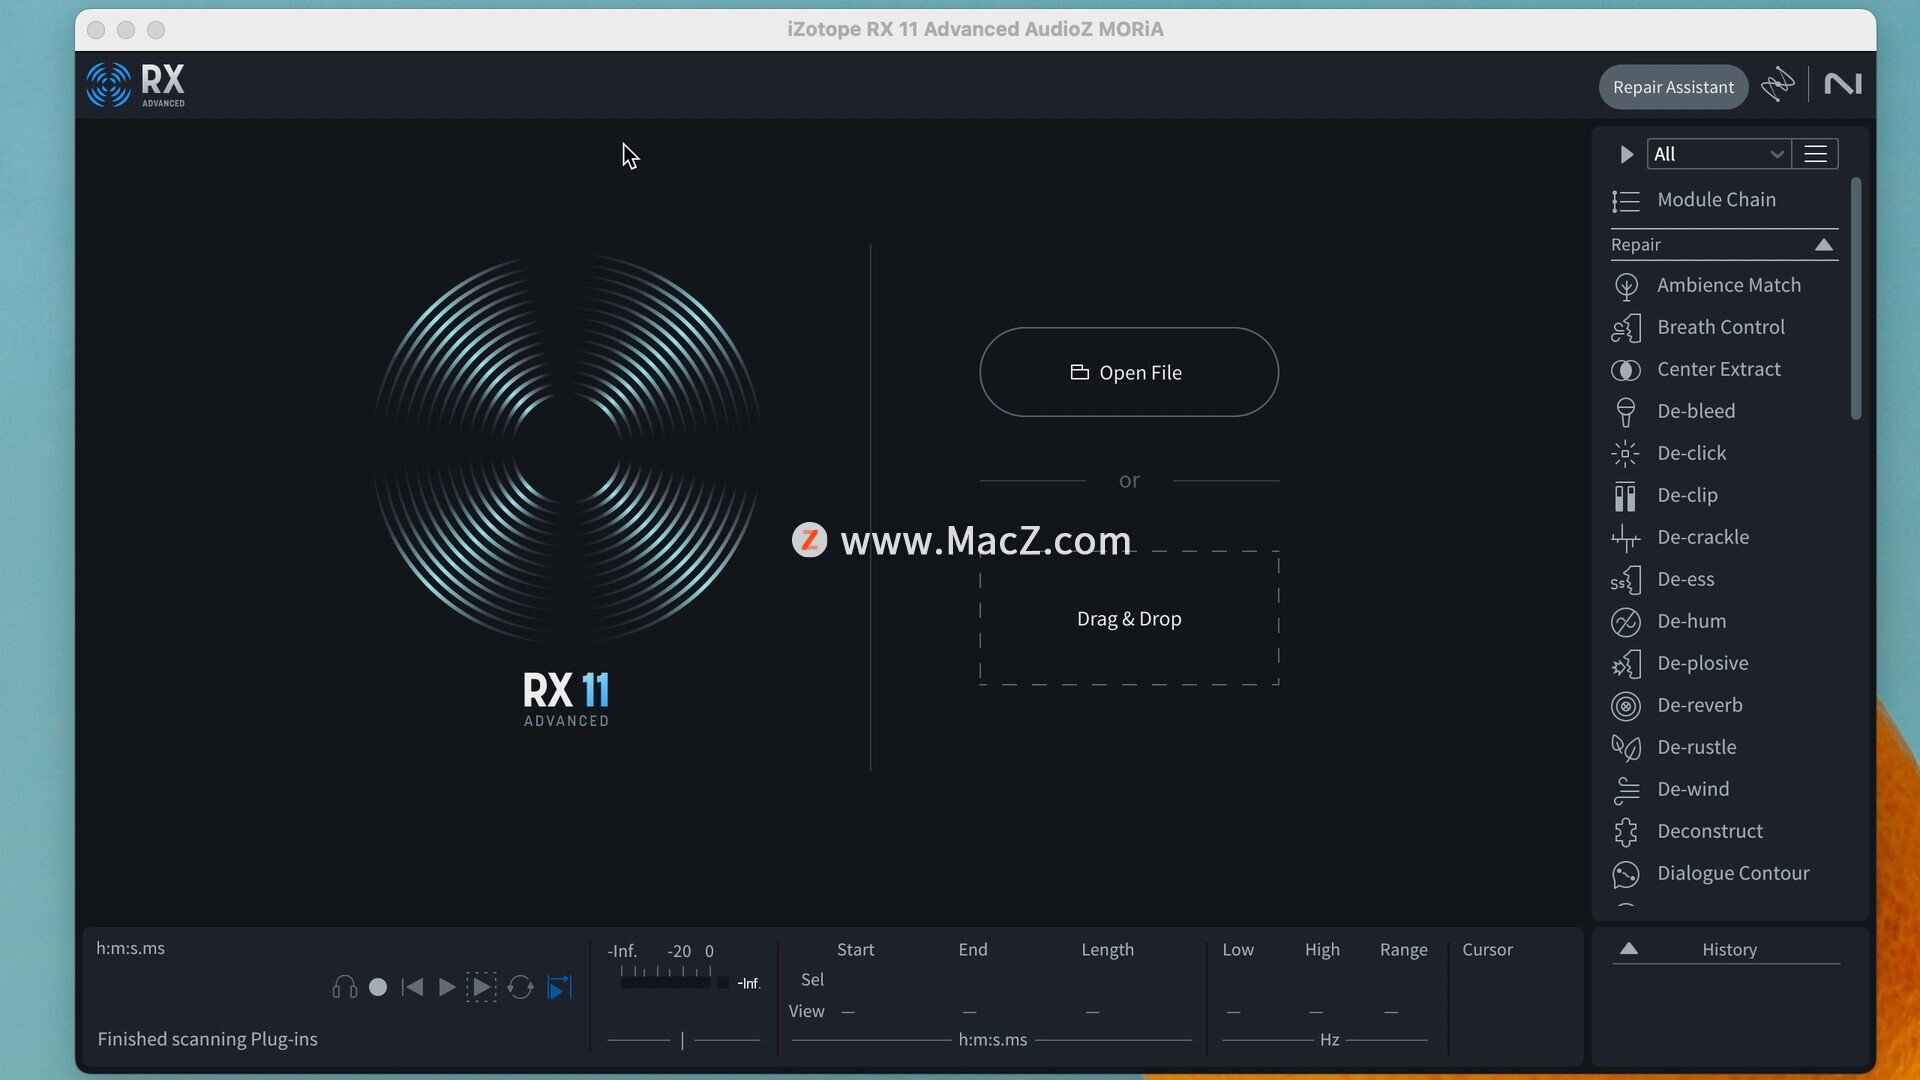Click the Hz frequency units label
1920x1080 pixels.
[1329, 1040]
